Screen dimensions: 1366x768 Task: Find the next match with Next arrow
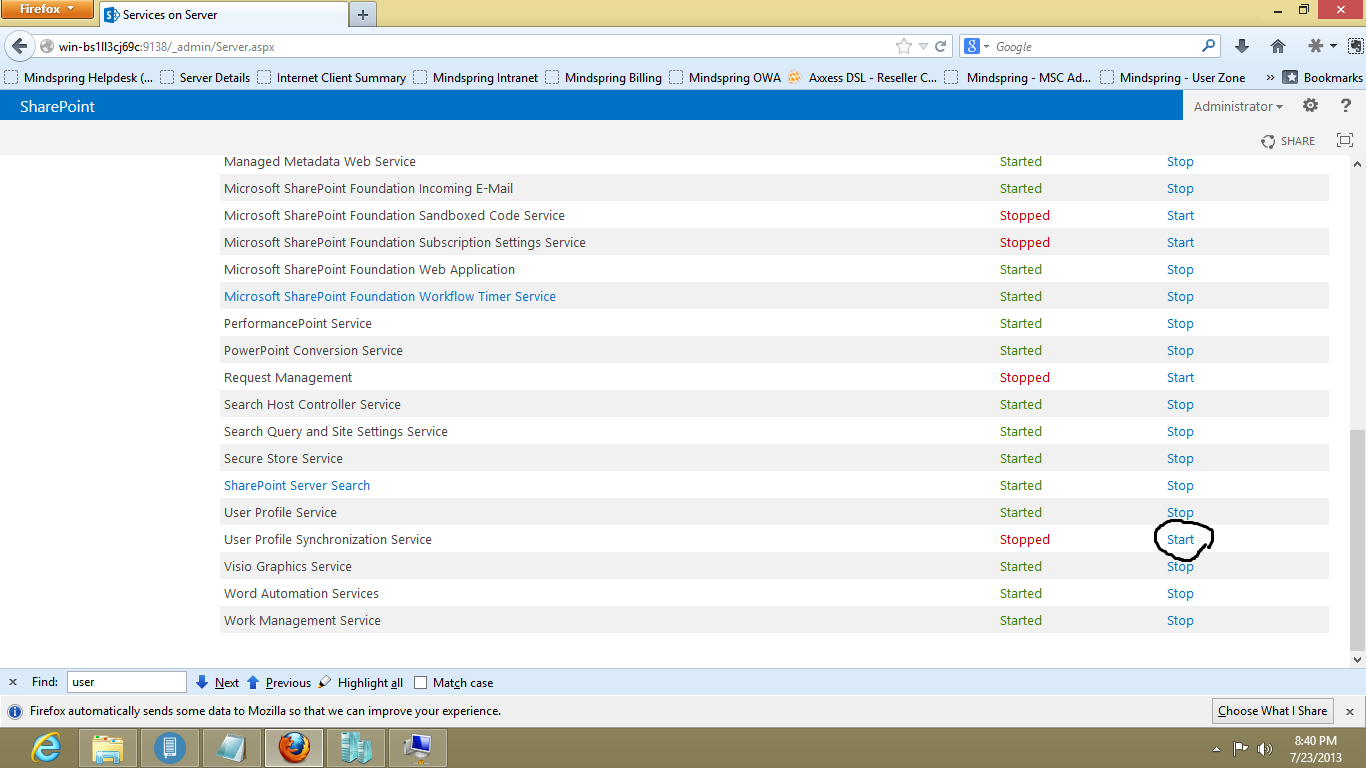coord(217,682)
